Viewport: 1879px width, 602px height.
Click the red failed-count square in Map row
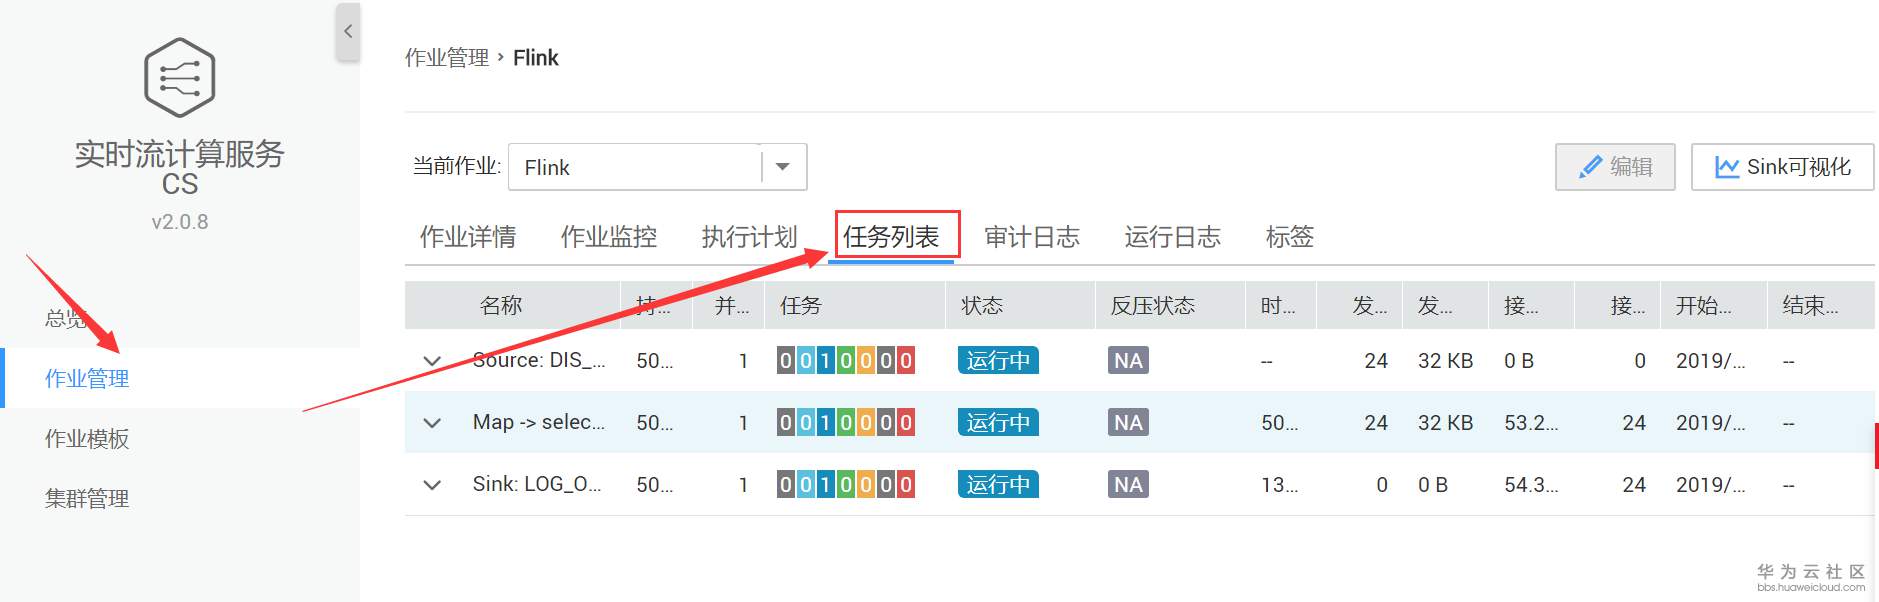(x=906, y=422)
